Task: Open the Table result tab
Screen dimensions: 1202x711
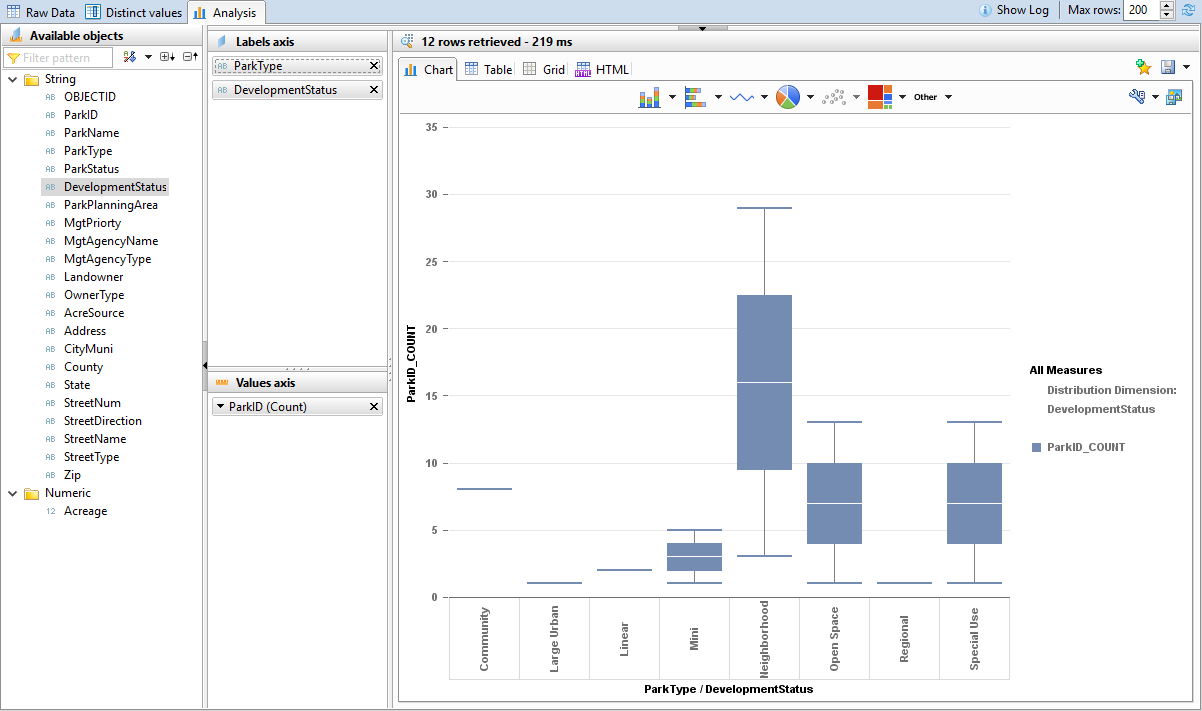Action: click(x=488, y=70)
